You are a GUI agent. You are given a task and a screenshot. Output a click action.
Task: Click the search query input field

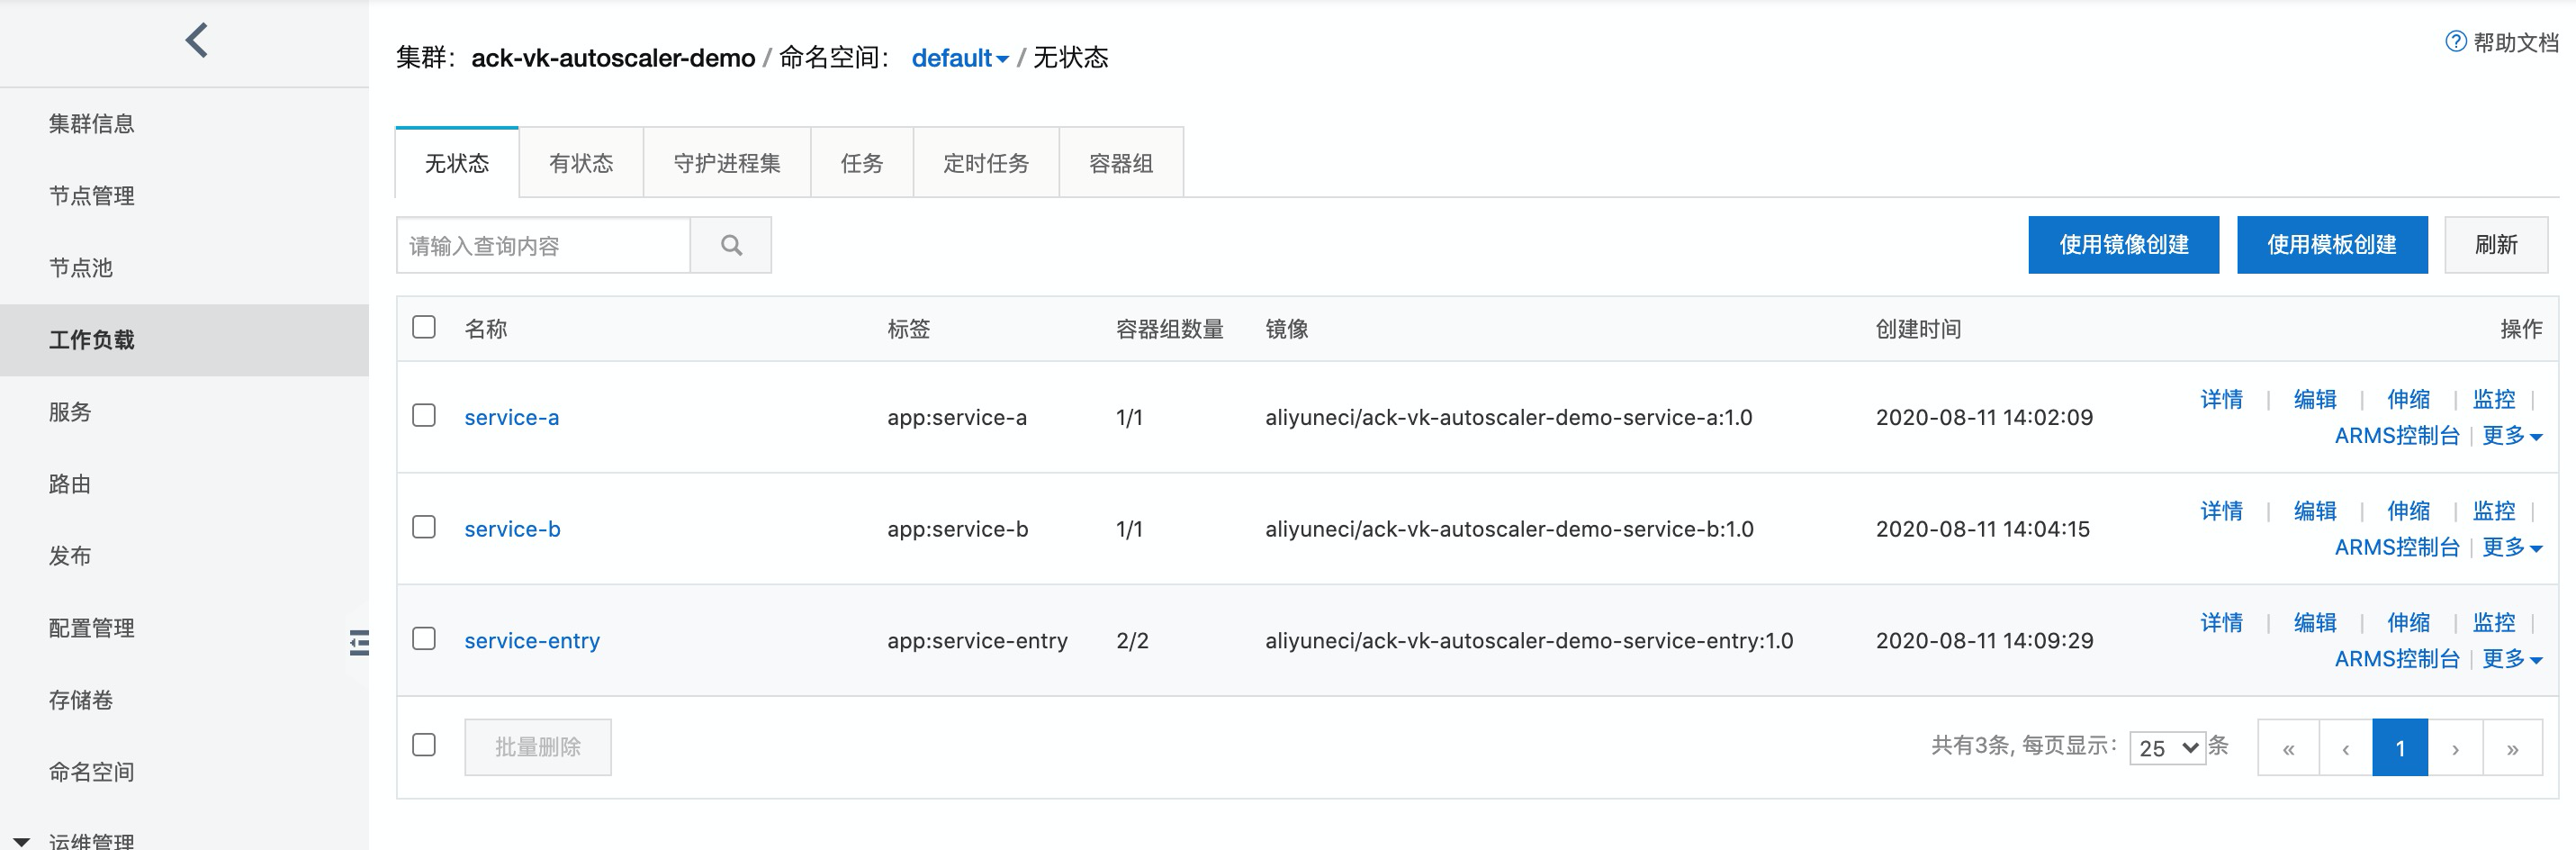click(x=543, y=245)
